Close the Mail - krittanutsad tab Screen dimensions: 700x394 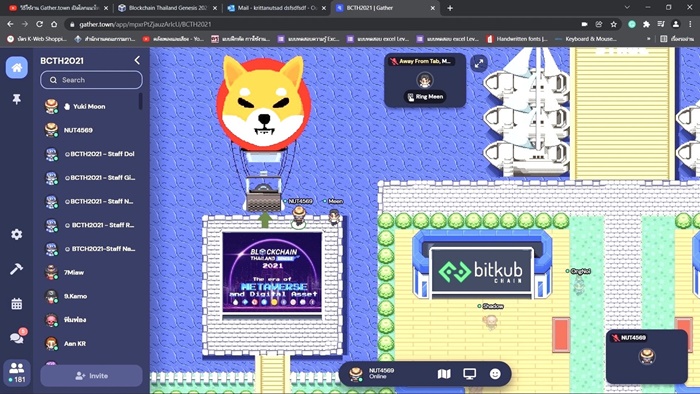click(x=324, y=8)
